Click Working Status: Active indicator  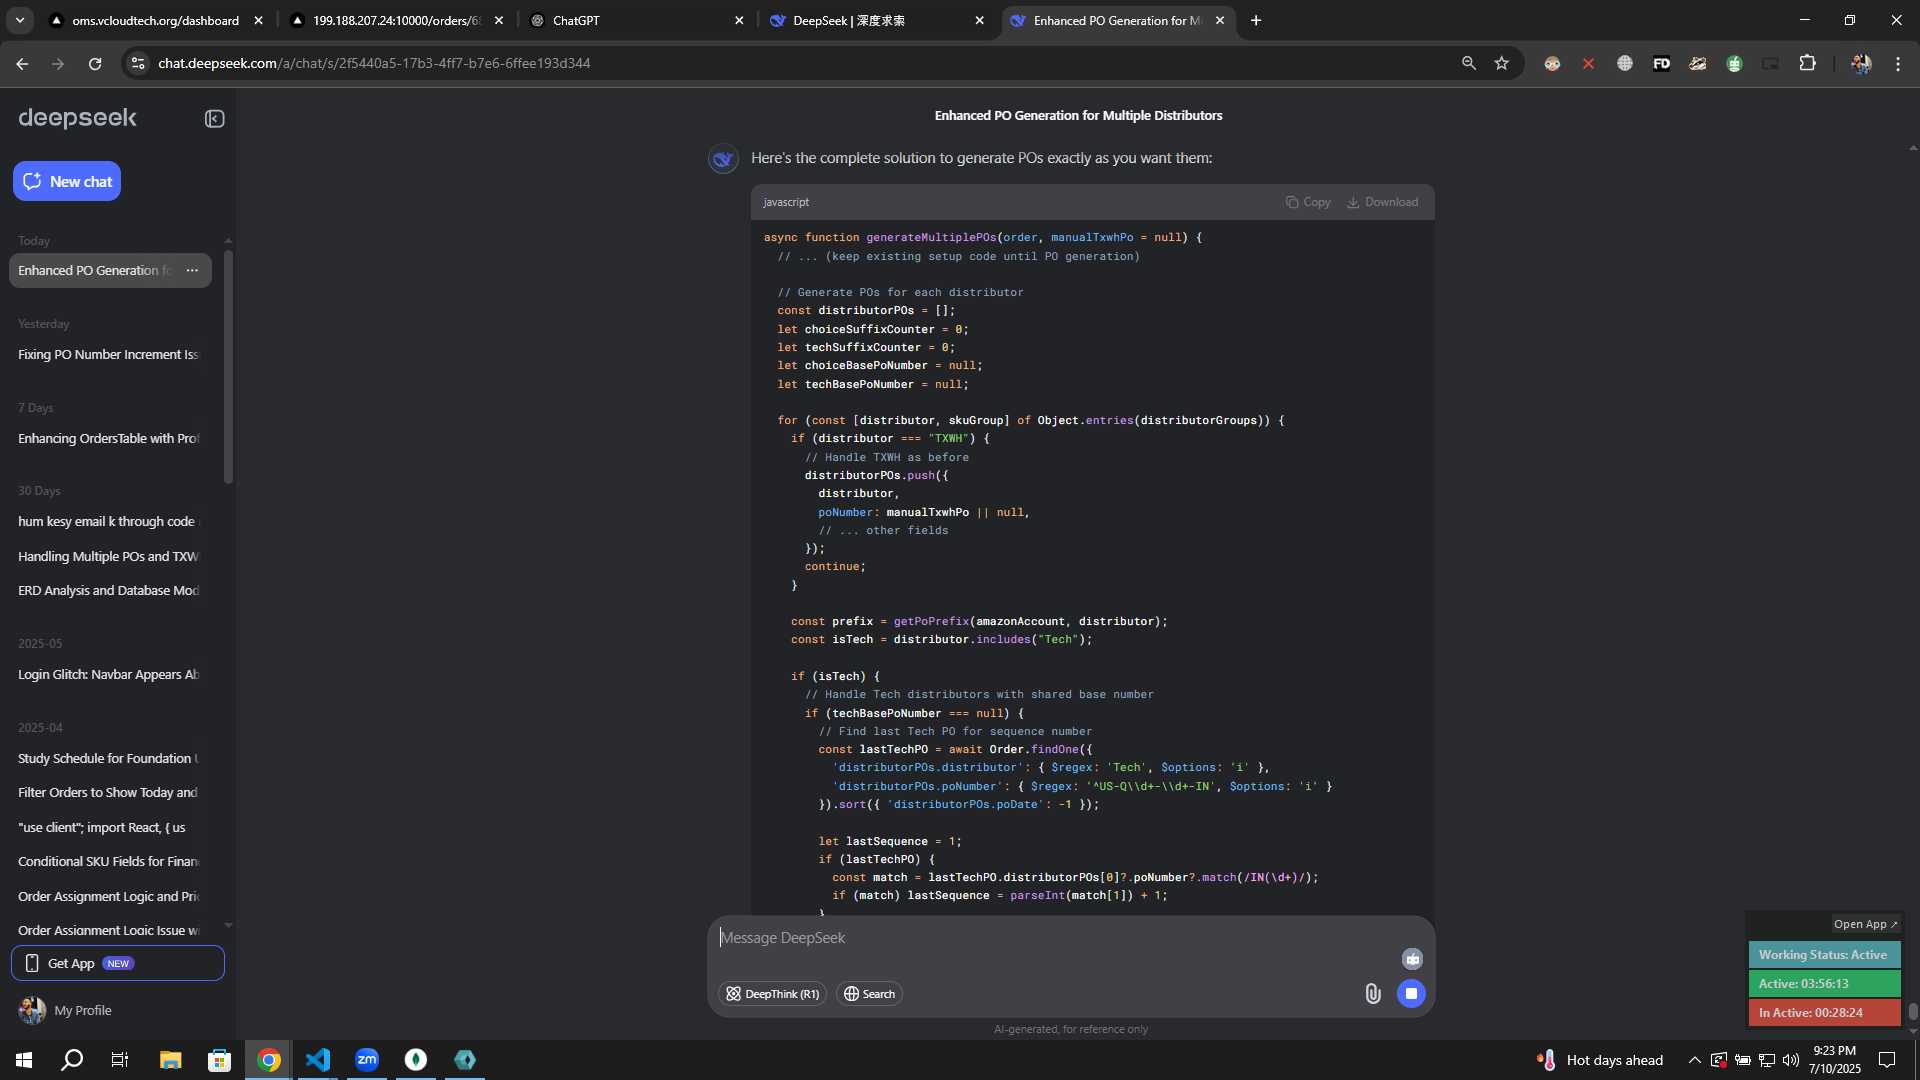point(1824,955)
